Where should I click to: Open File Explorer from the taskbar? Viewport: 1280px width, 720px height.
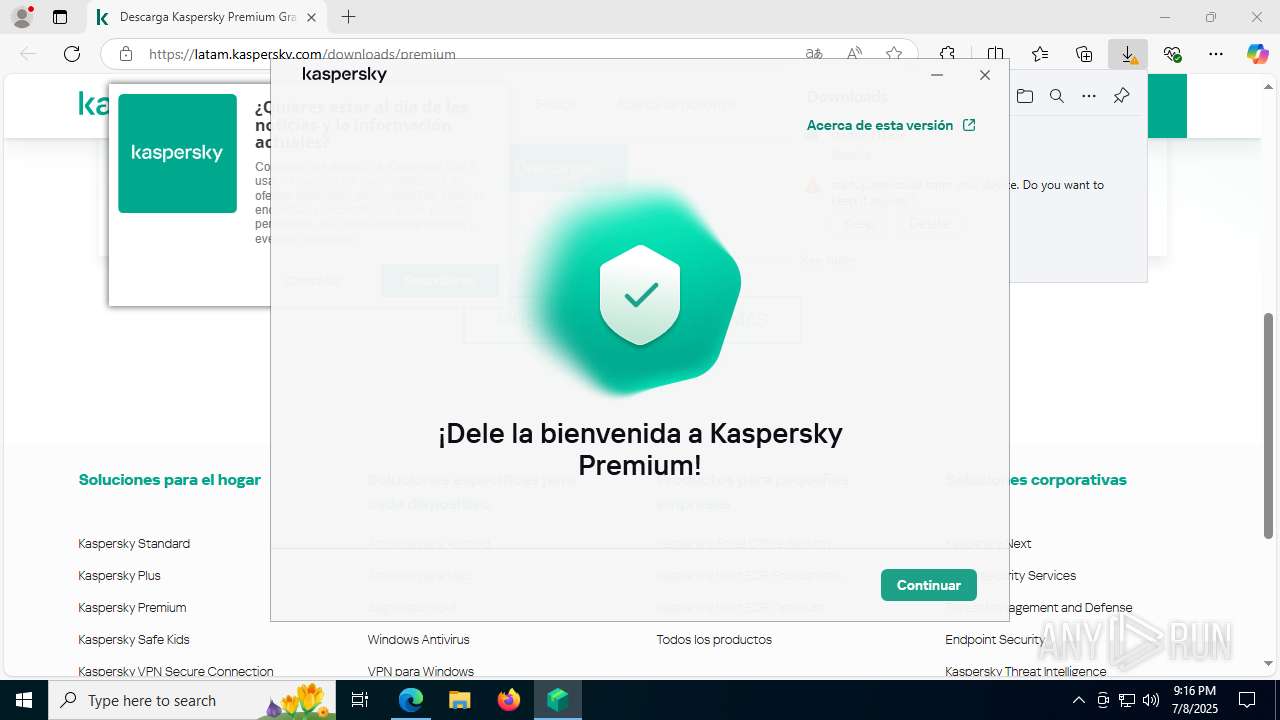pyautogui.click(x=459, y=700)
